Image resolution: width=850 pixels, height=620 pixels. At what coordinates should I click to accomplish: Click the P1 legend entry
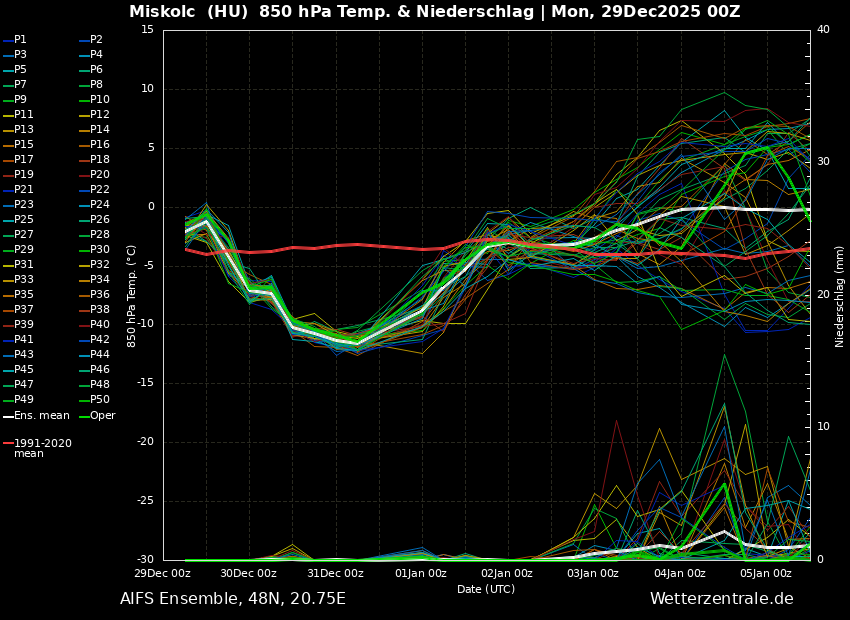(20, 40)
